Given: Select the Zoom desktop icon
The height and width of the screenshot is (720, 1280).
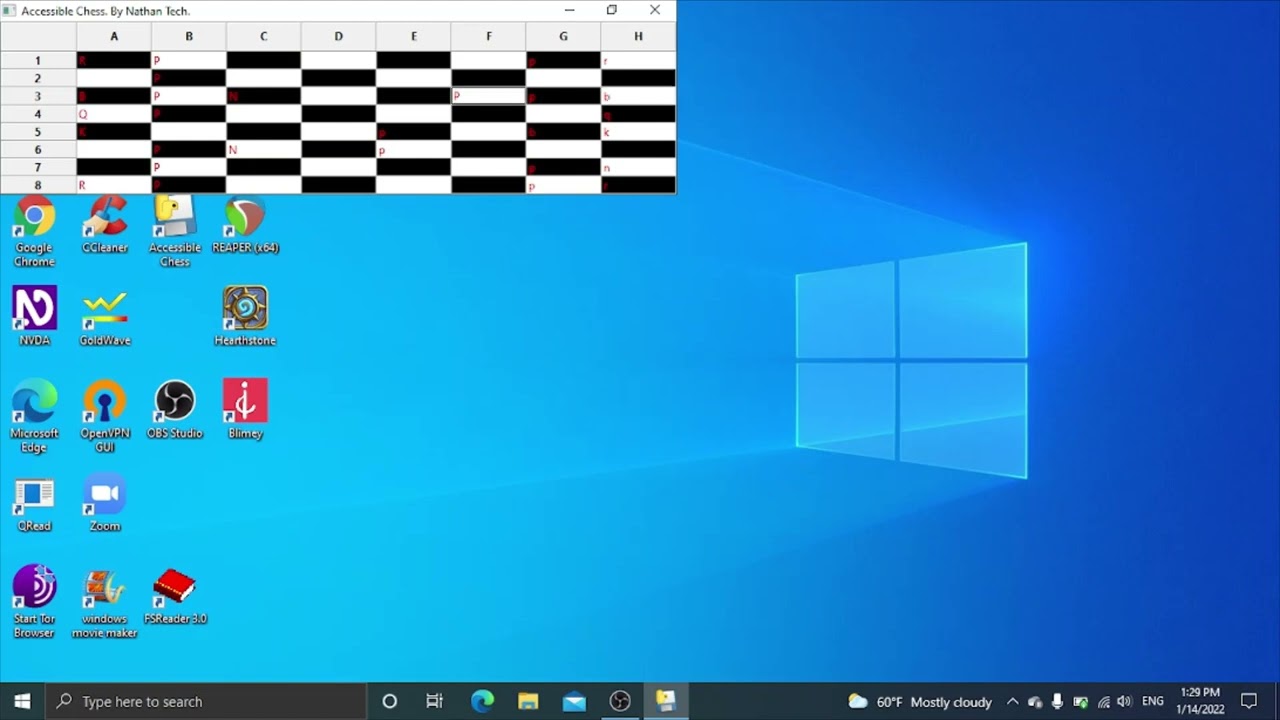Looking at the screenshot, I should (x=105, y=503).
